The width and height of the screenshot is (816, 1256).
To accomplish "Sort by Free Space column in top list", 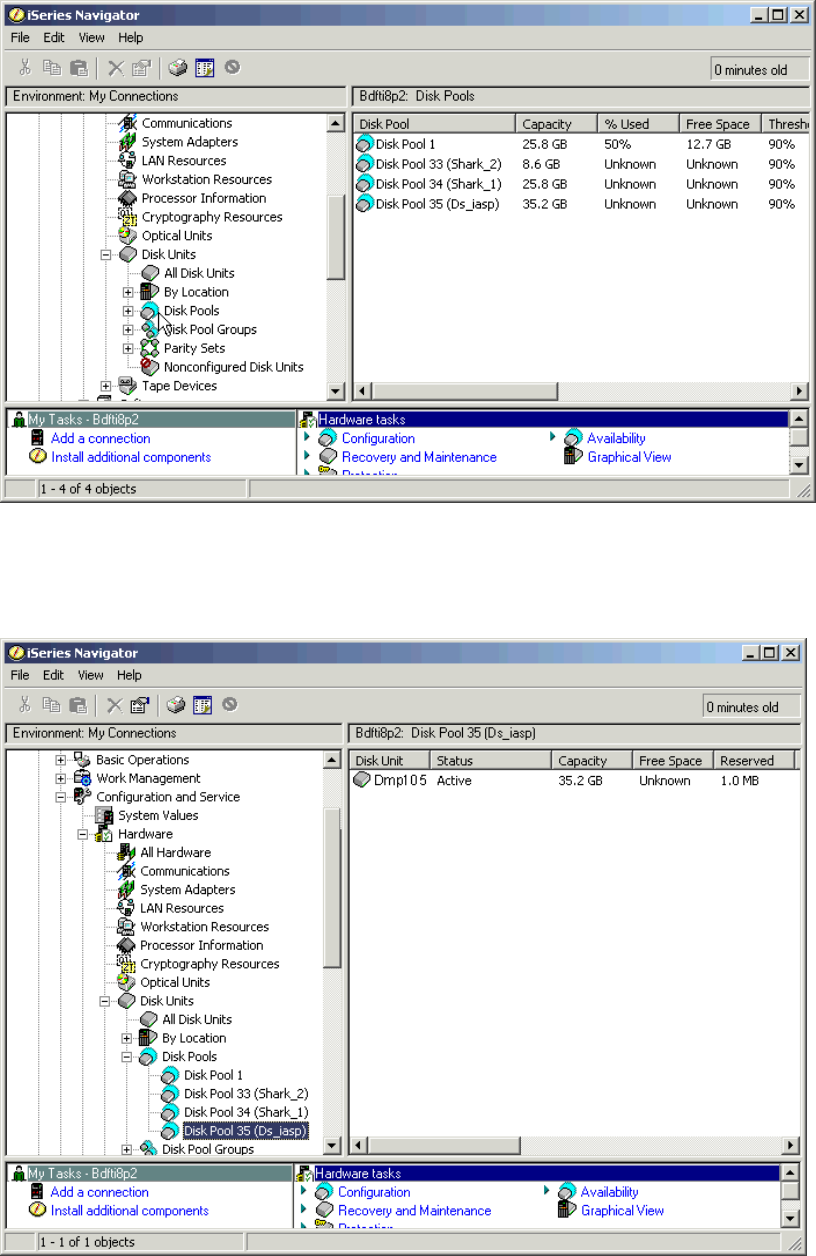I will click(721, 124).
